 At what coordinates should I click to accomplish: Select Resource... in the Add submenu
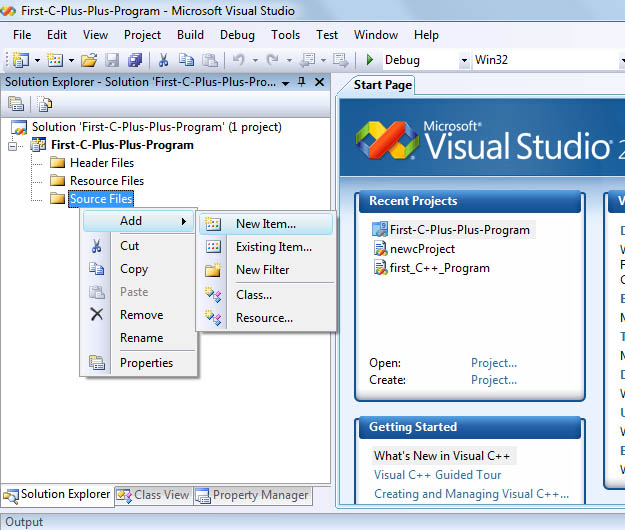coord(266,318)
